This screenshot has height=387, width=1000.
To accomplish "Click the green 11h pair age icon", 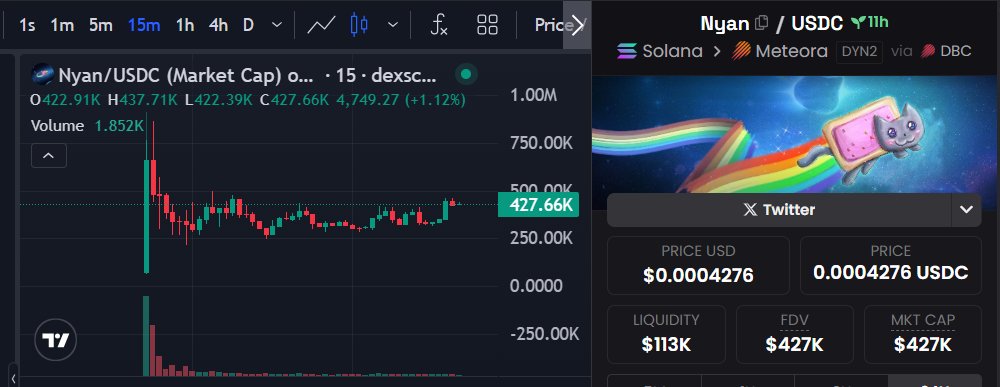I will 870,23.
